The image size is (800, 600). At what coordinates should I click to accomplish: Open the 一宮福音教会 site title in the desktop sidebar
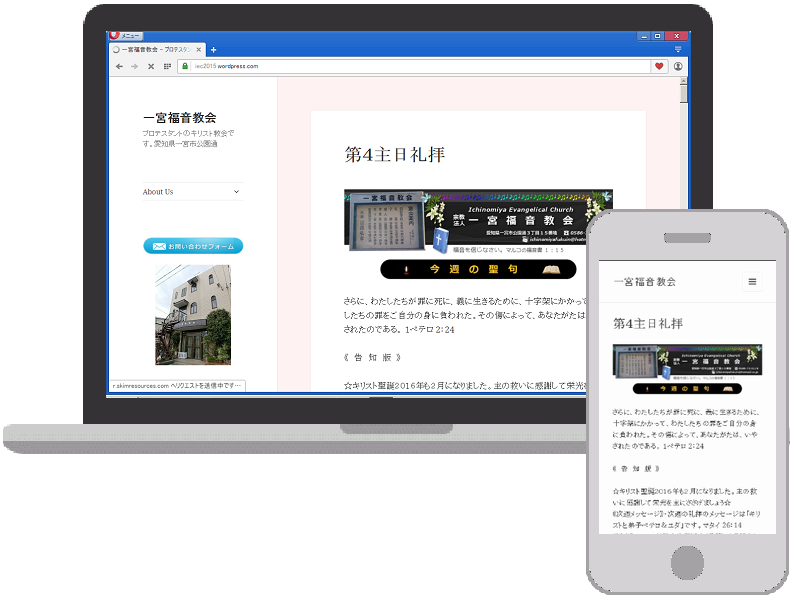179,117
